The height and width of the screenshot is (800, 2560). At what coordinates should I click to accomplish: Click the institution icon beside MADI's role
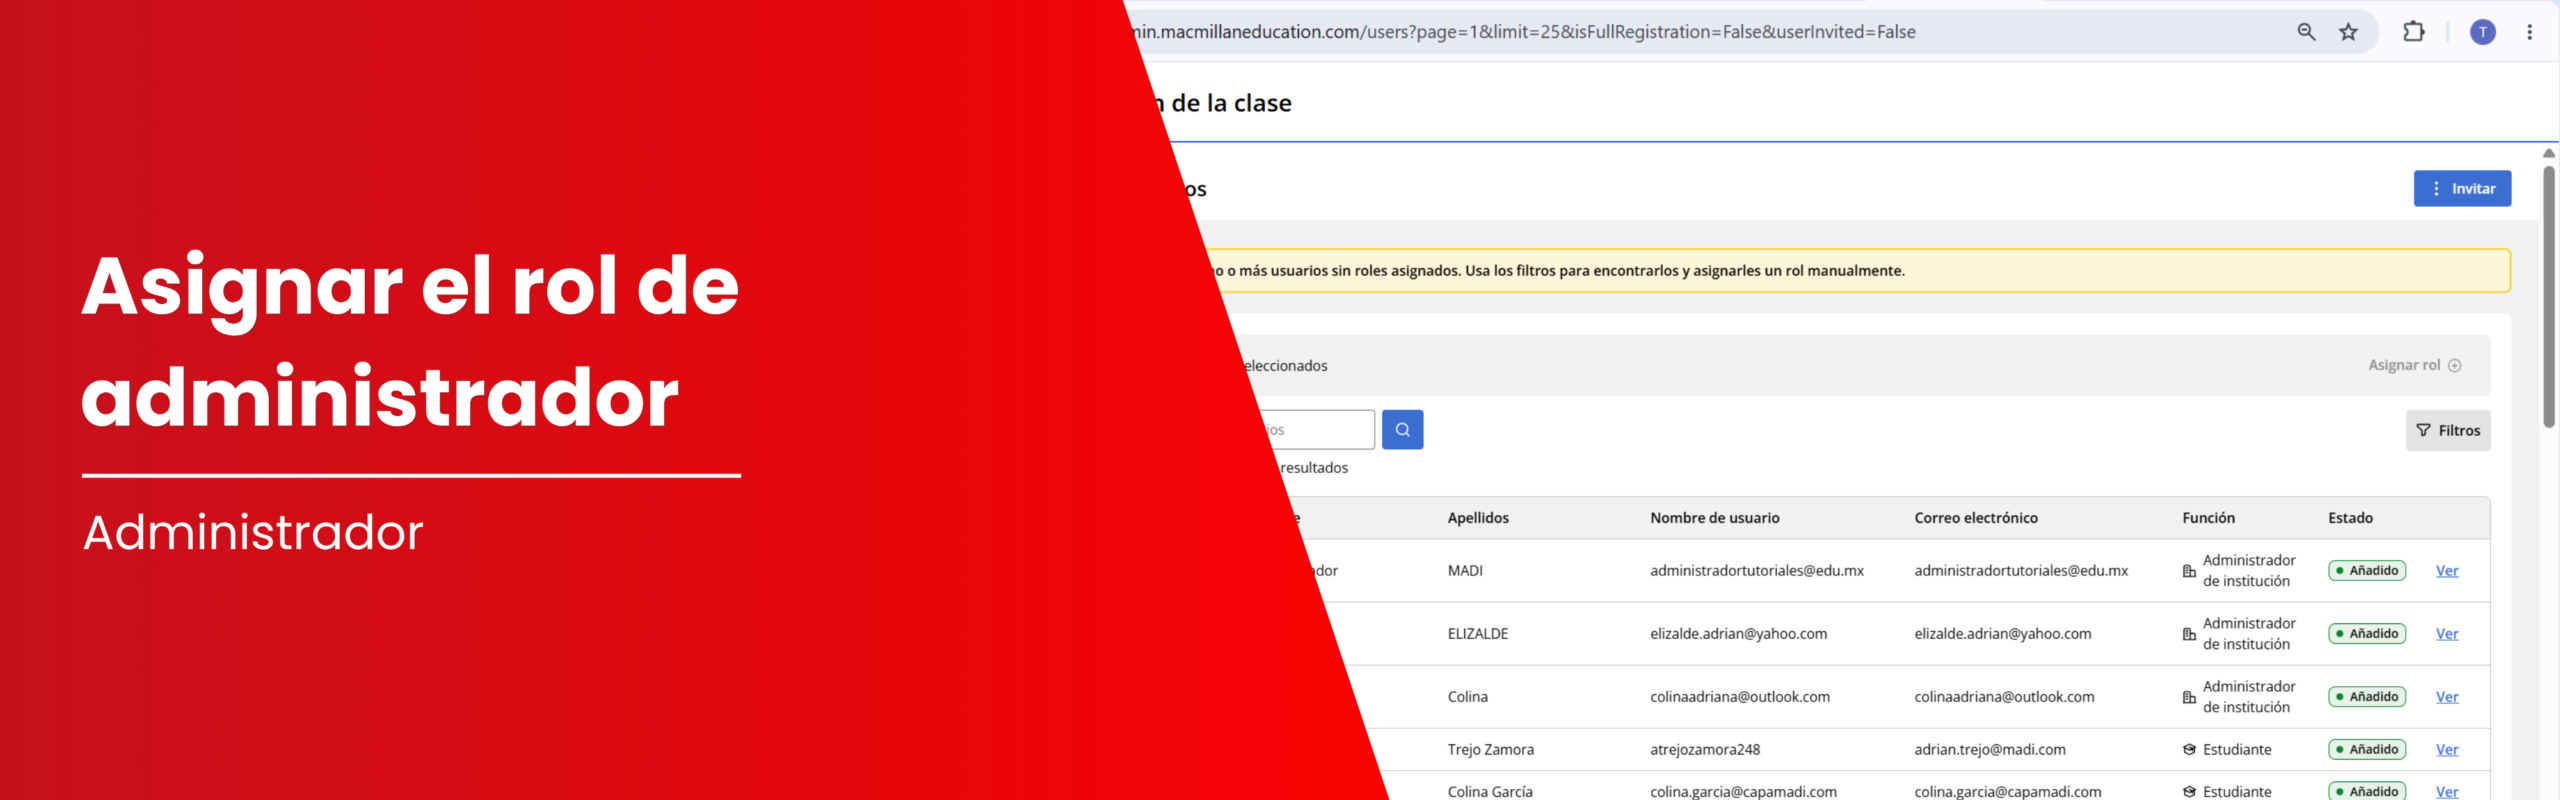[x=2188, y=571]
